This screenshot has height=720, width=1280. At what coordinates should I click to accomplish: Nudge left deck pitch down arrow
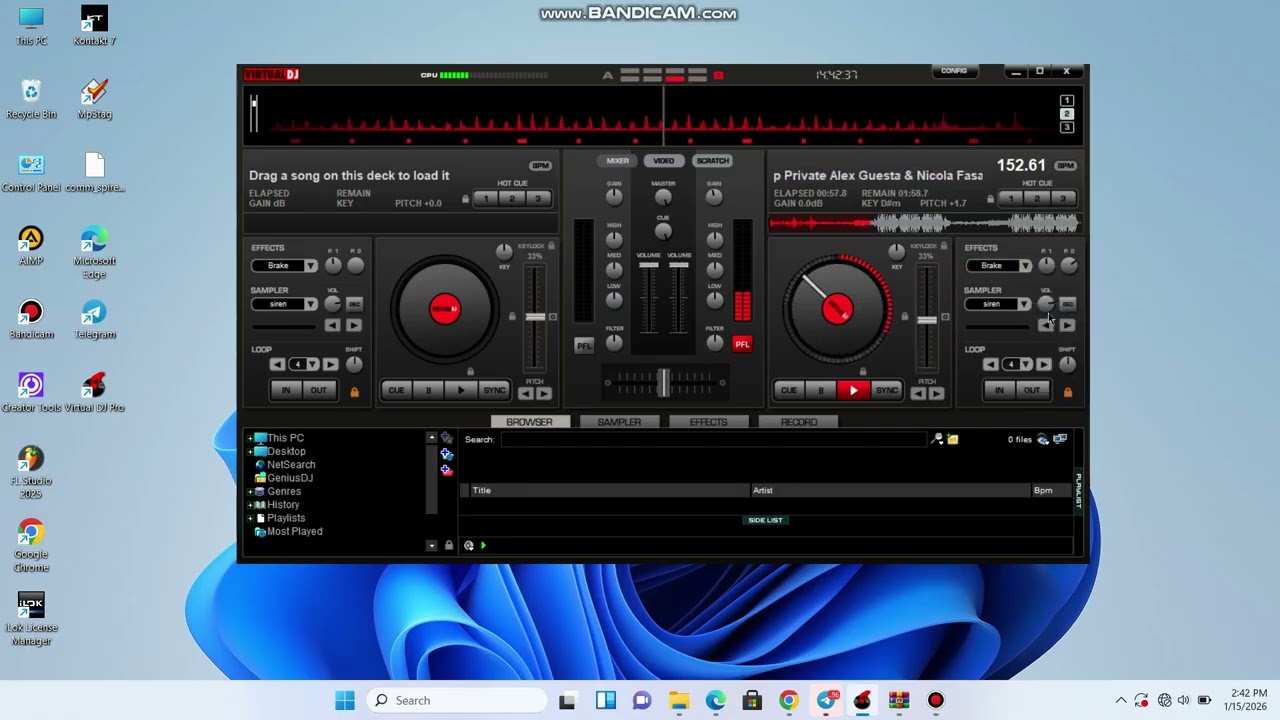pyautogui.click(x=526, y=394)
